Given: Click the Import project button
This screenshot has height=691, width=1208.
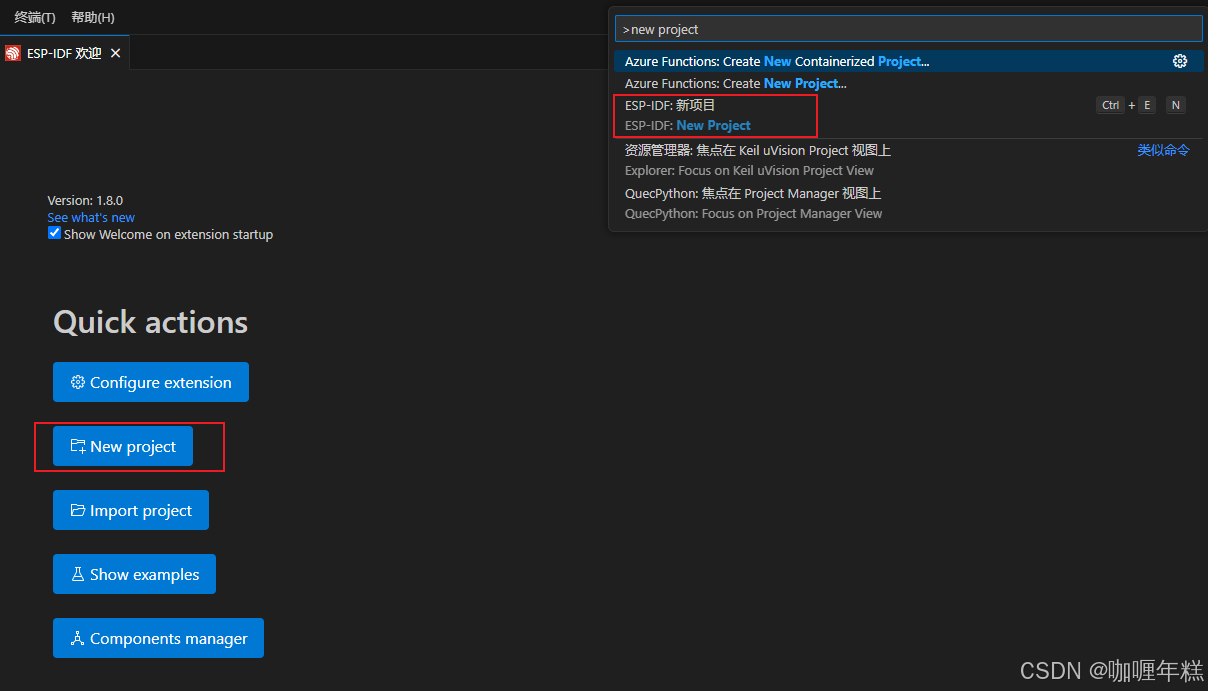Looking at the screenshot, I should [x=131, y=510].
